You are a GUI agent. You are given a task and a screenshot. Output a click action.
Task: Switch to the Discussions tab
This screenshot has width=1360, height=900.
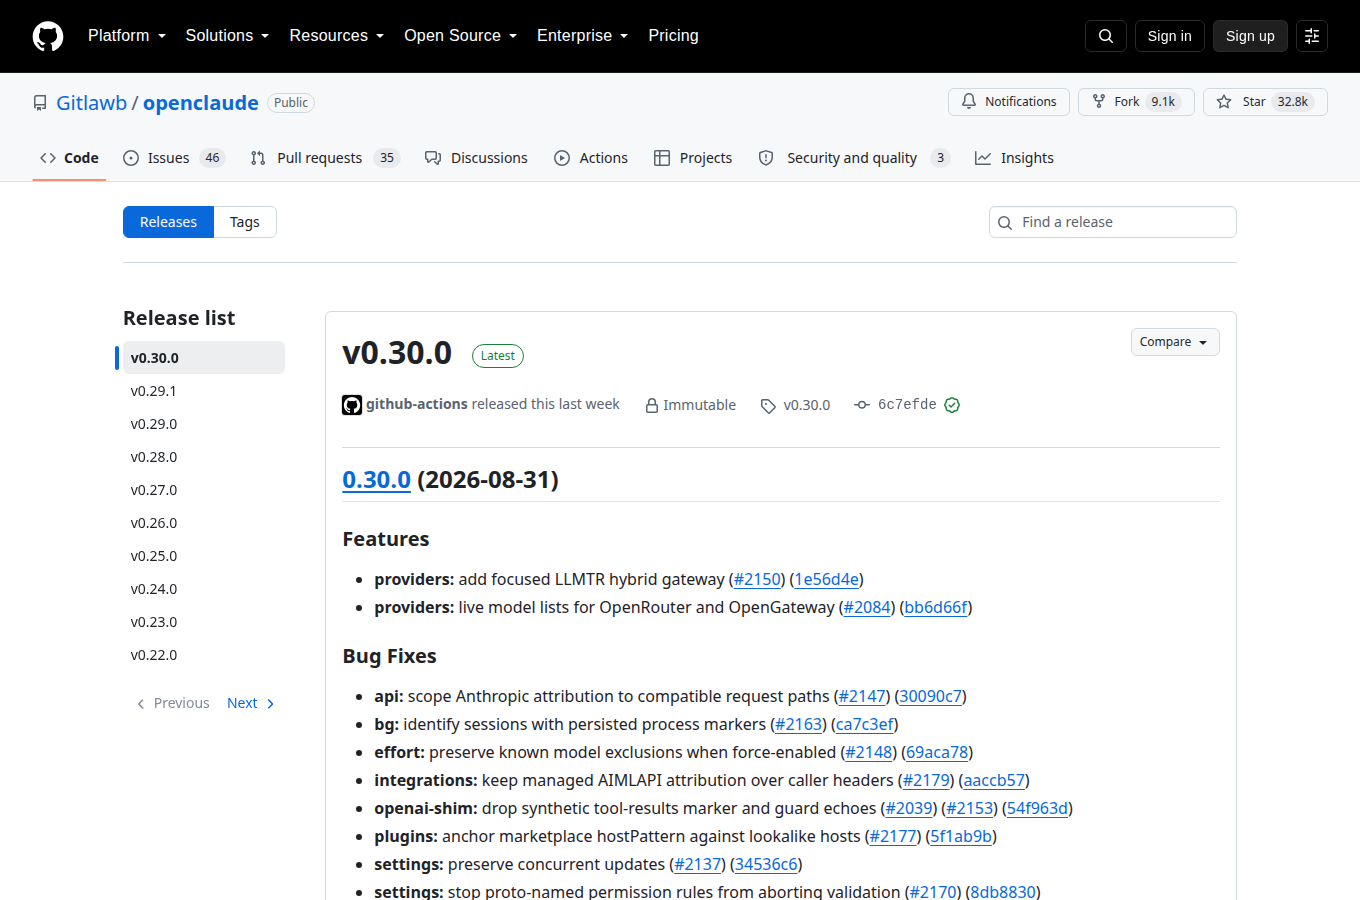[476, 158]
